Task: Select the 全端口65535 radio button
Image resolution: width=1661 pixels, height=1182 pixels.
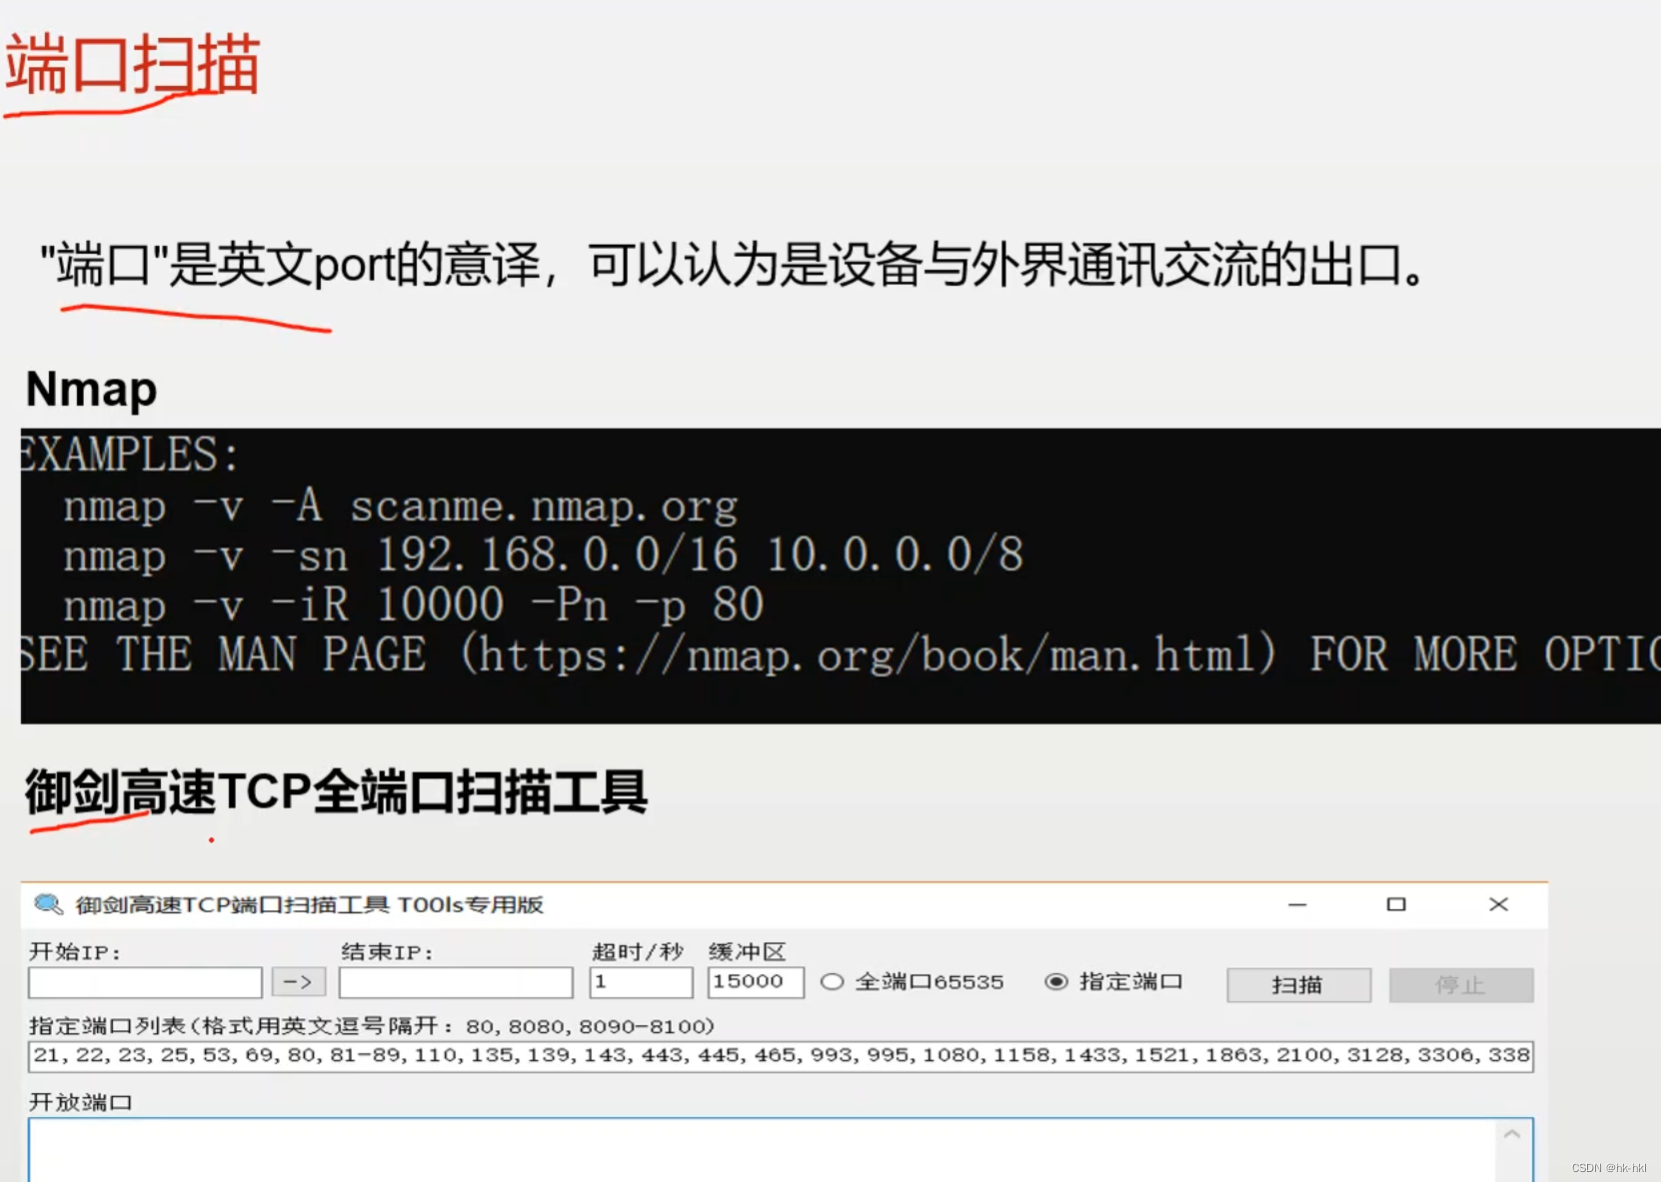Action: coord(832,982)
